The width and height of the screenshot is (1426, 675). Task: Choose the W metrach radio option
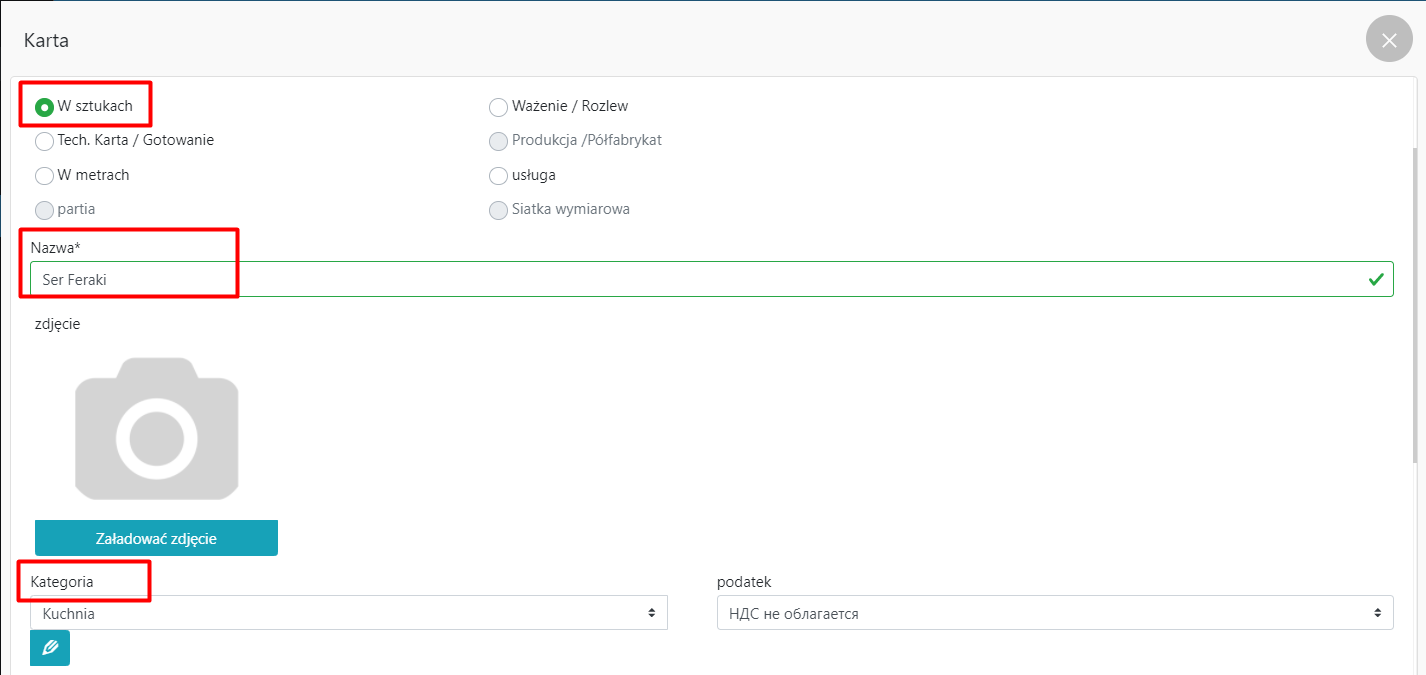pos(45,176)
